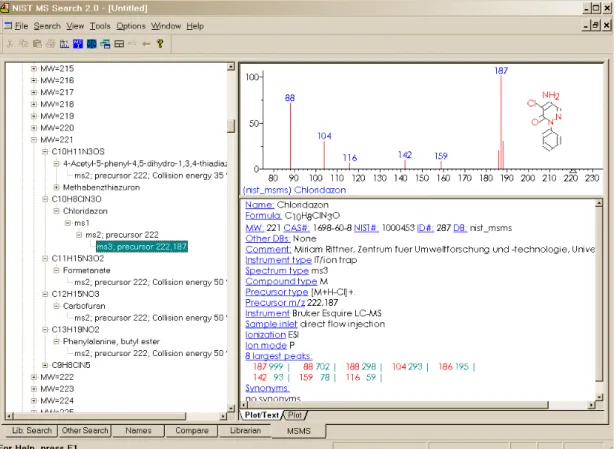
Task: Select Phenylalanine, butyl ester tree item
Action: point(111,341)
